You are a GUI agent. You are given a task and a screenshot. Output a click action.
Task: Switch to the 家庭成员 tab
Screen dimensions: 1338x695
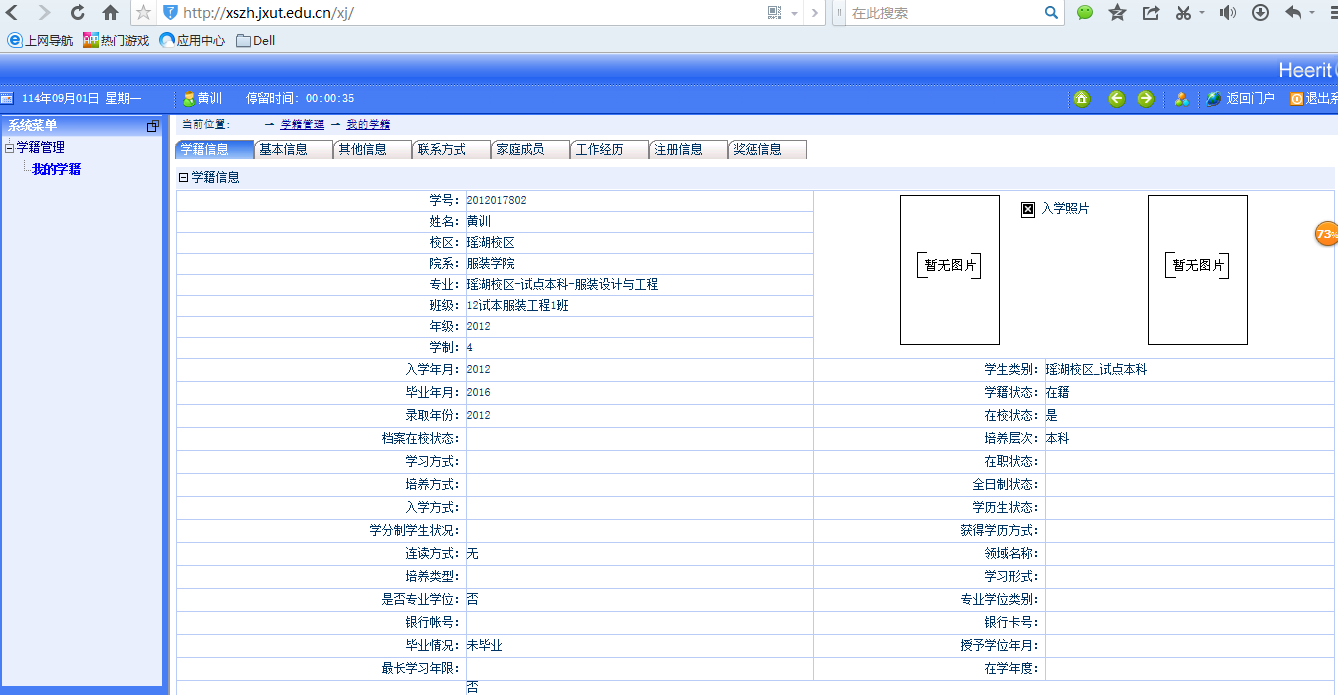(x=530, y=149)
